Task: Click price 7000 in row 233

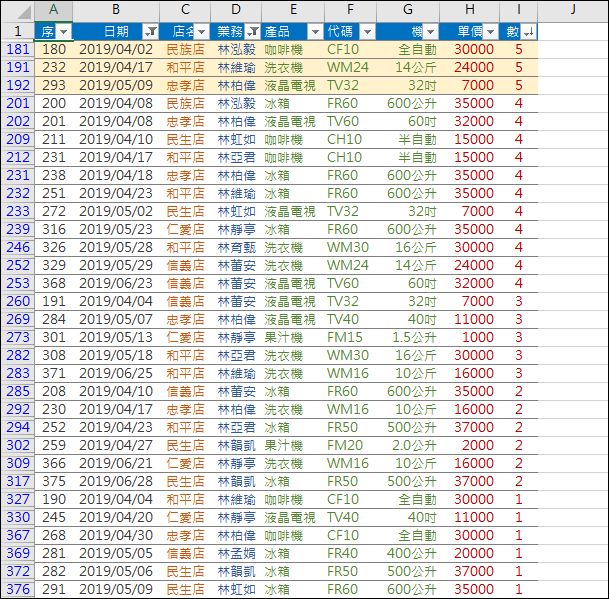Action: [470, 211]
